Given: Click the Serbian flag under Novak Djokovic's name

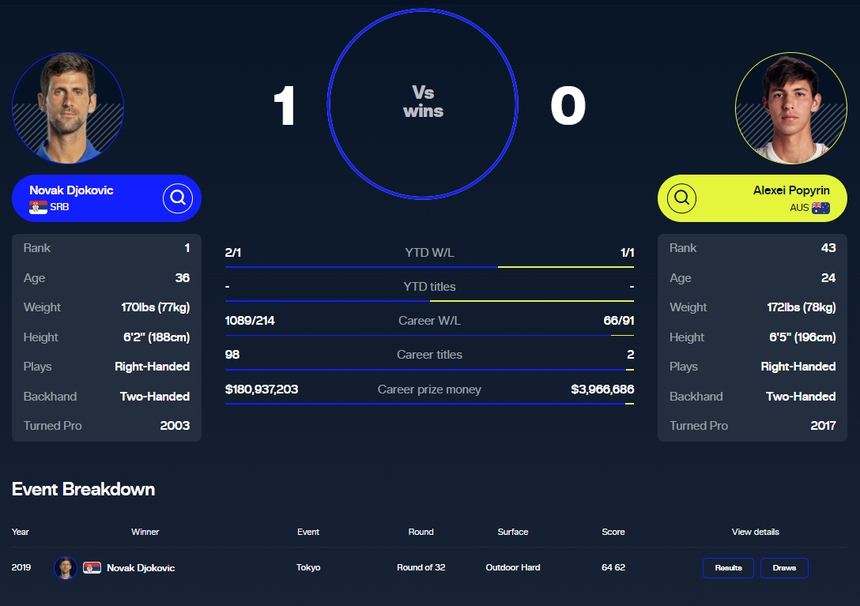Looking at the screenshot, I should tap(38, 208).
